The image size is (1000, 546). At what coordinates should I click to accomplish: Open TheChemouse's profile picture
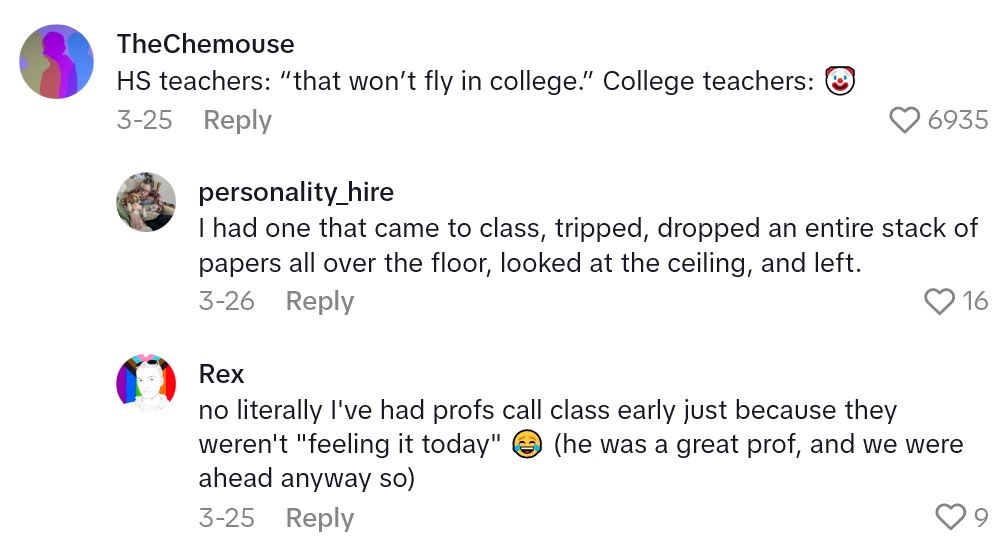click(57, 62)
